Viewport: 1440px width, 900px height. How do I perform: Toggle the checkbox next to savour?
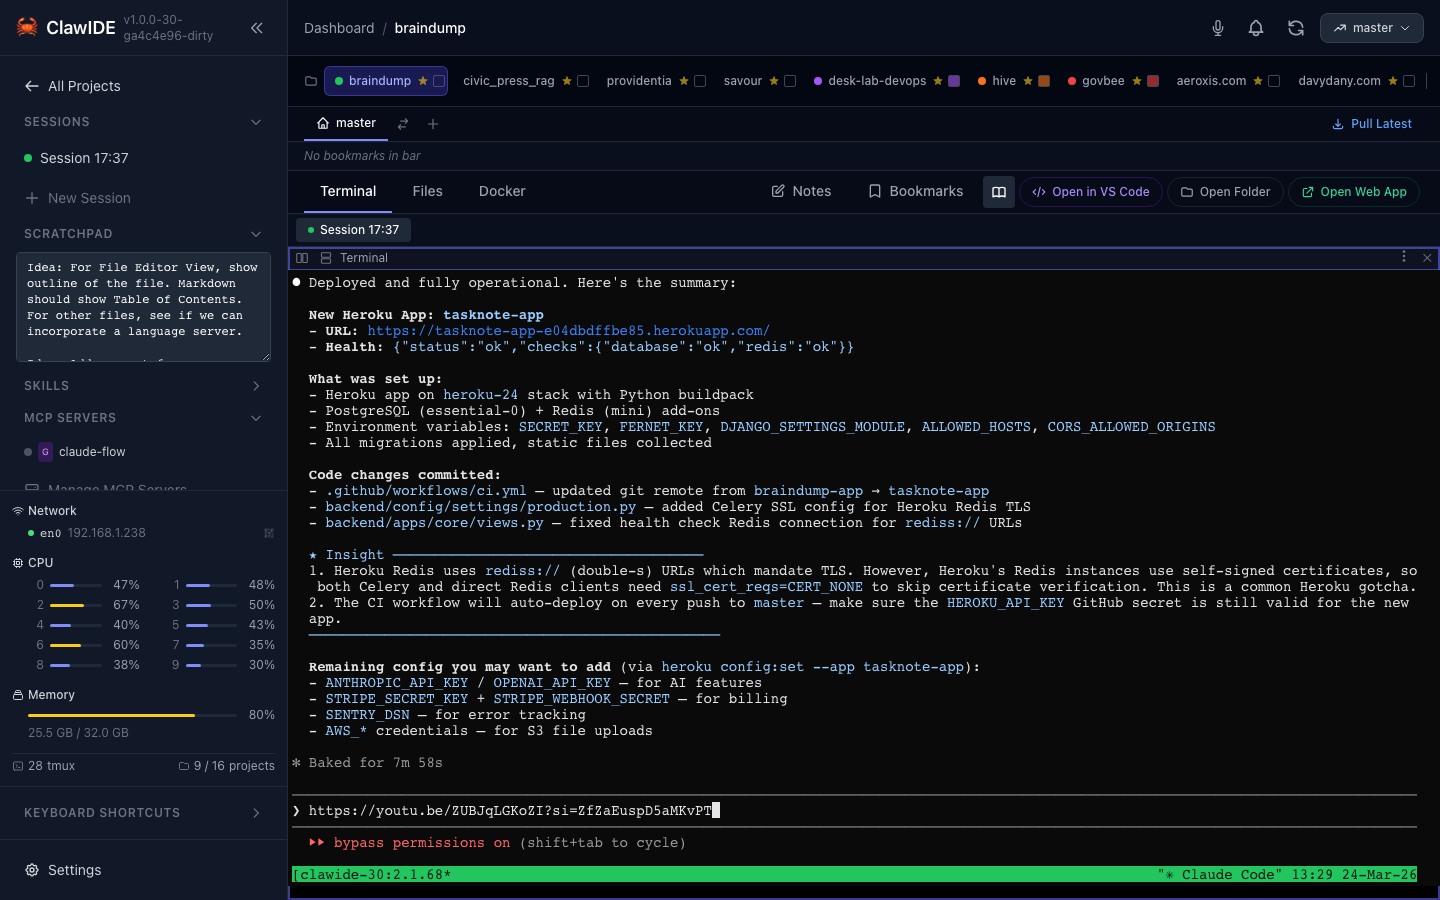[x=791, y=80]
